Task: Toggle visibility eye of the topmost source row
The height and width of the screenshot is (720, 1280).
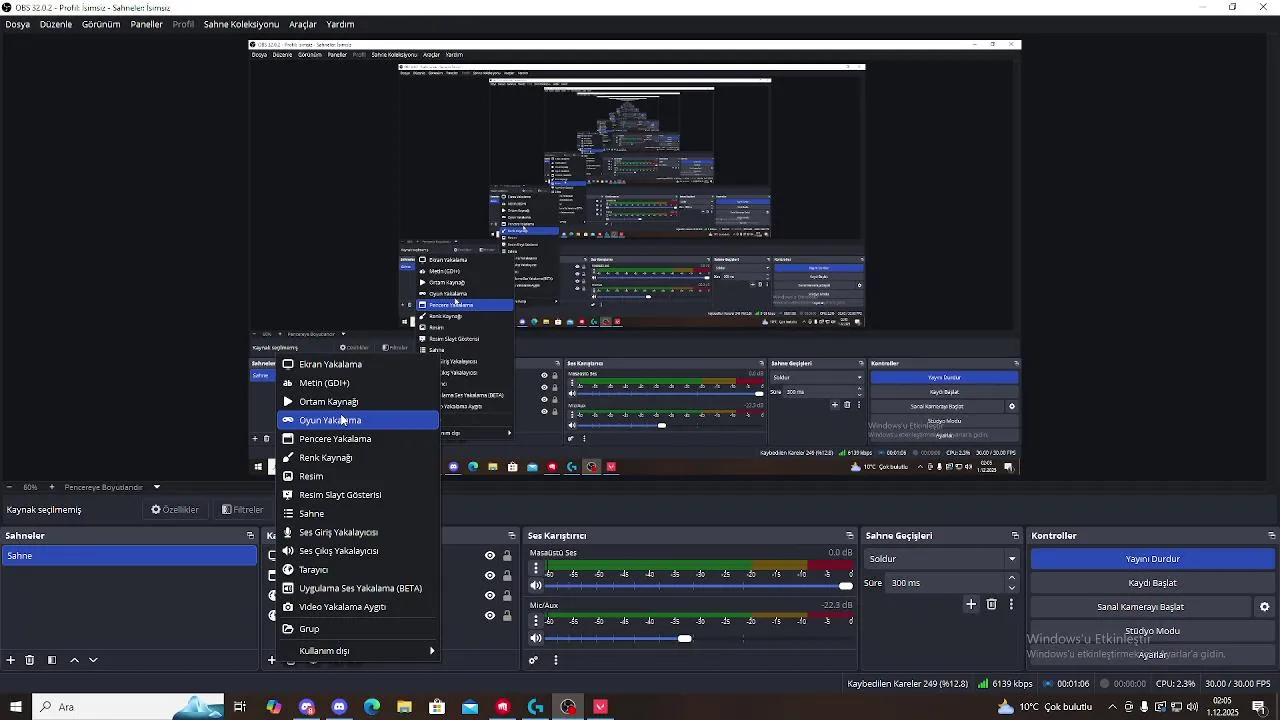Action: point(490,556)
